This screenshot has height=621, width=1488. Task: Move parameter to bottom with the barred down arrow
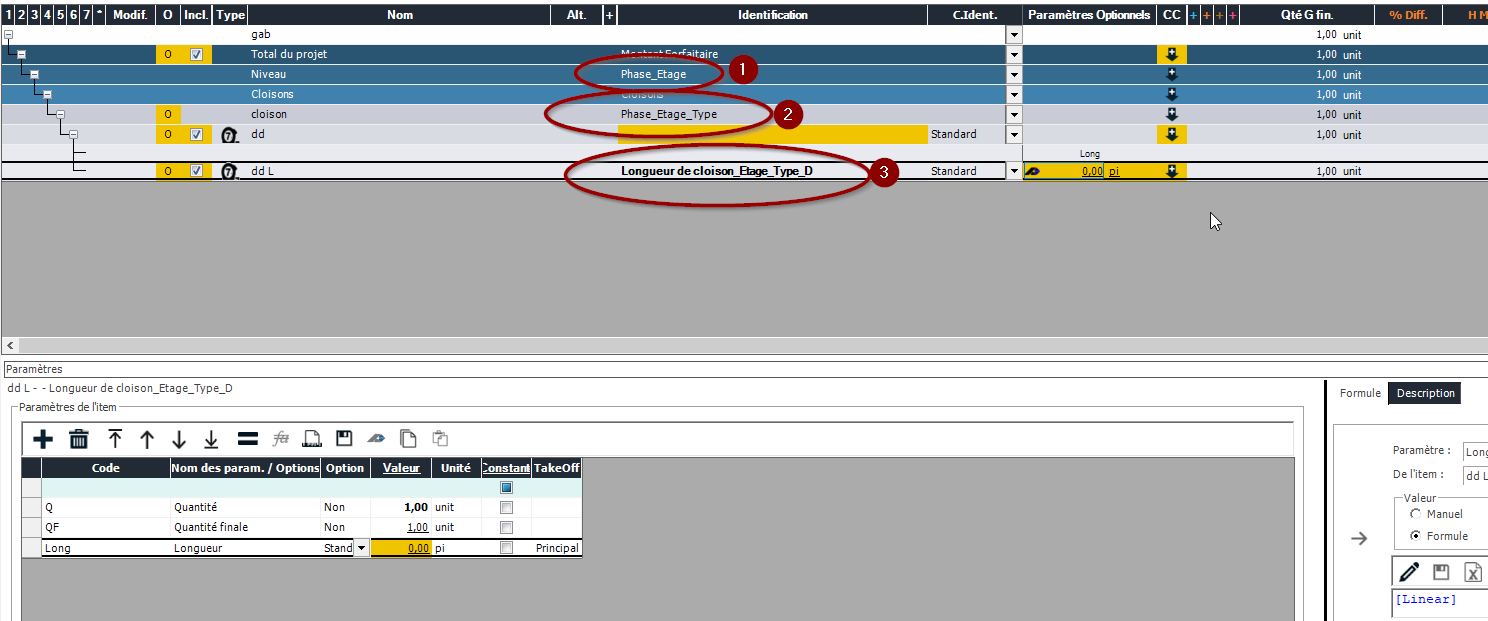[211, 439]
